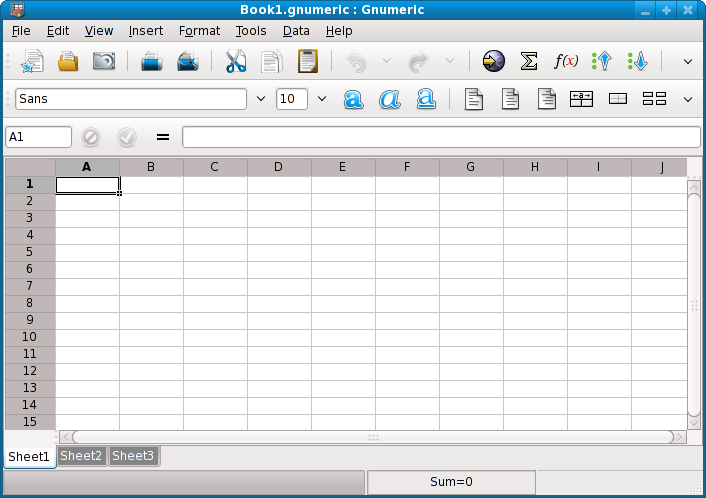This screenshot has height=498, width=706.
Task: Select column G header
Action: pos(471,168)
